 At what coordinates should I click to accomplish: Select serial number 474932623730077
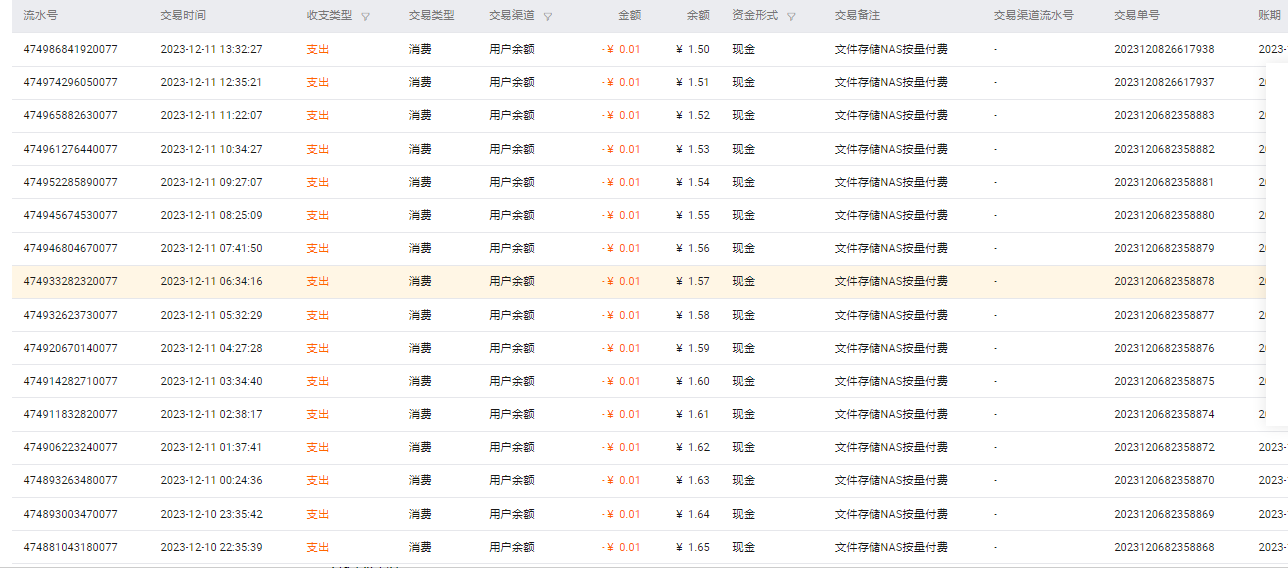(70, 316)
